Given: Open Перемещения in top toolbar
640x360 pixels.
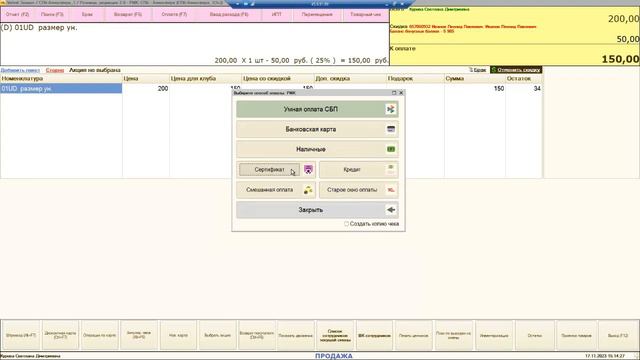Looking at the screenshot, I should pos(317,14).
